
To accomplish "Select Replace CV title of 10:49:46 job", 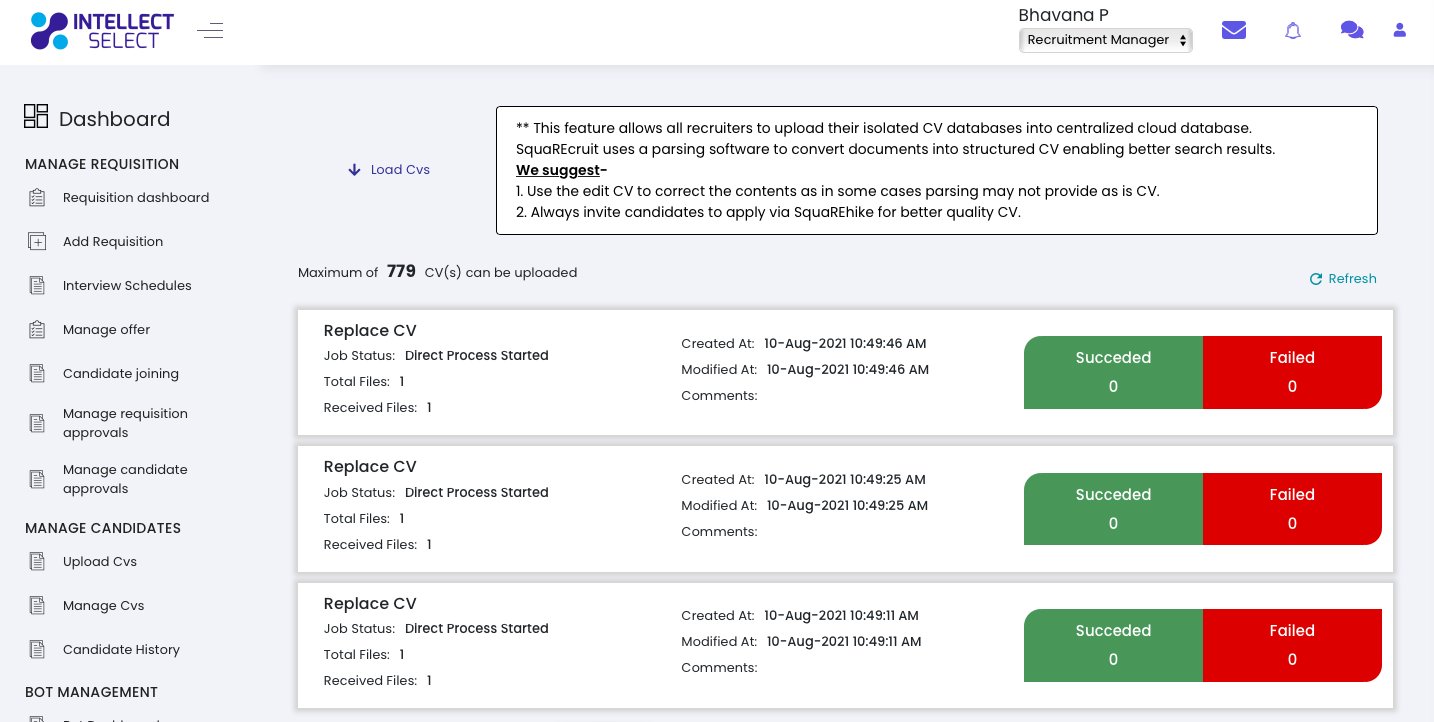I will pyautogui.click(x=370, y=331).
